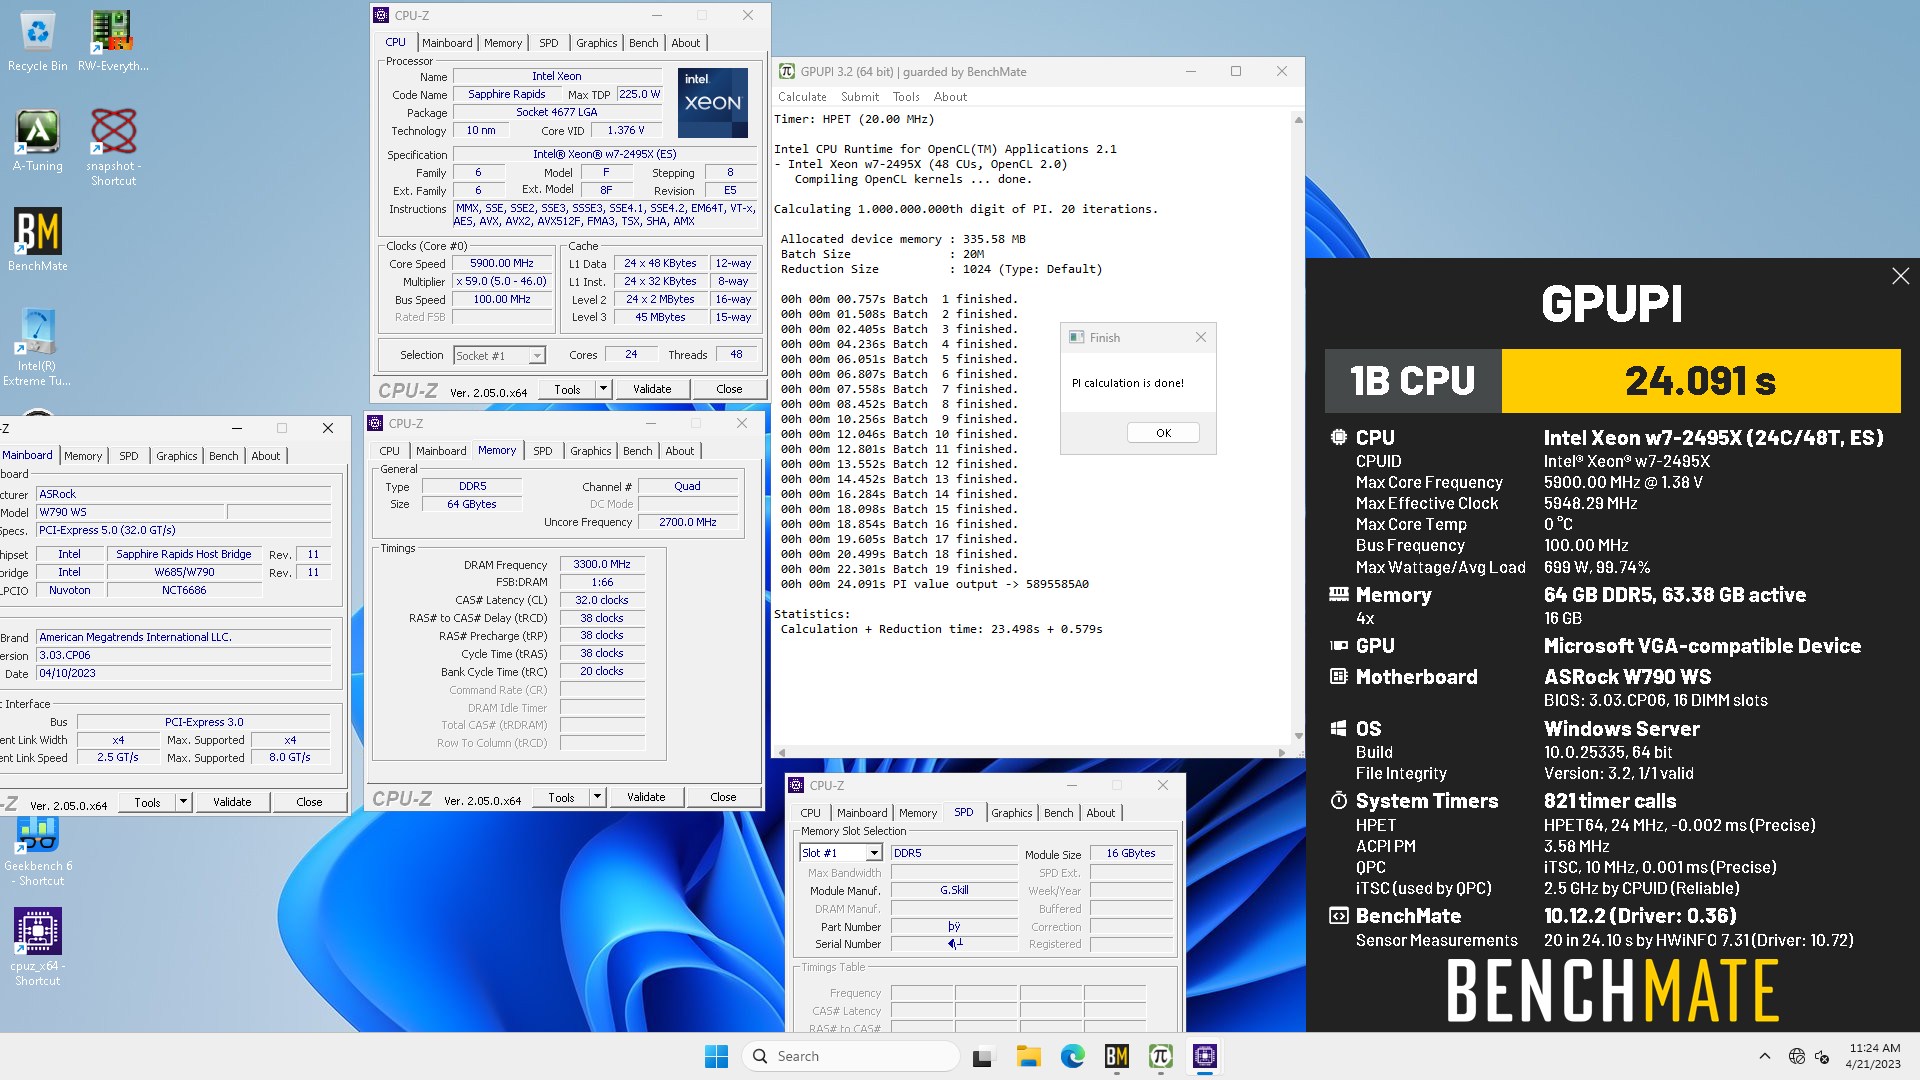Screen dimensions: 1920x1080
Task: Open Task View on the taskbar
Action: (984, 1056)
